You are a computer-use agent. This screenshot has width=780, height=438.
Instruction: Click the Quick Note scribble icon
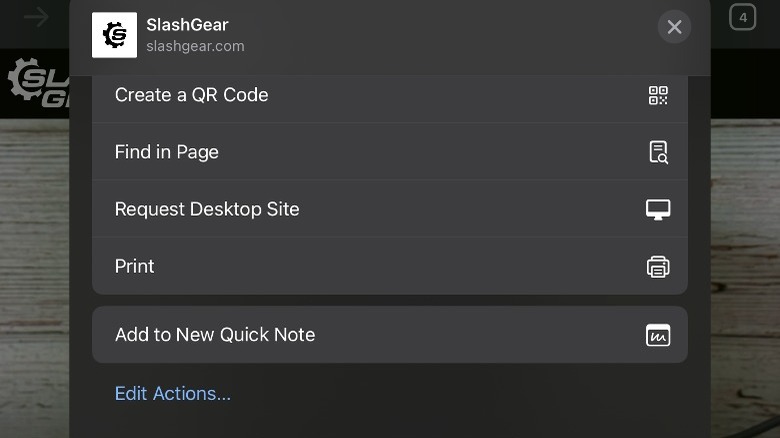pyautogui.click(x=657, y=336)
